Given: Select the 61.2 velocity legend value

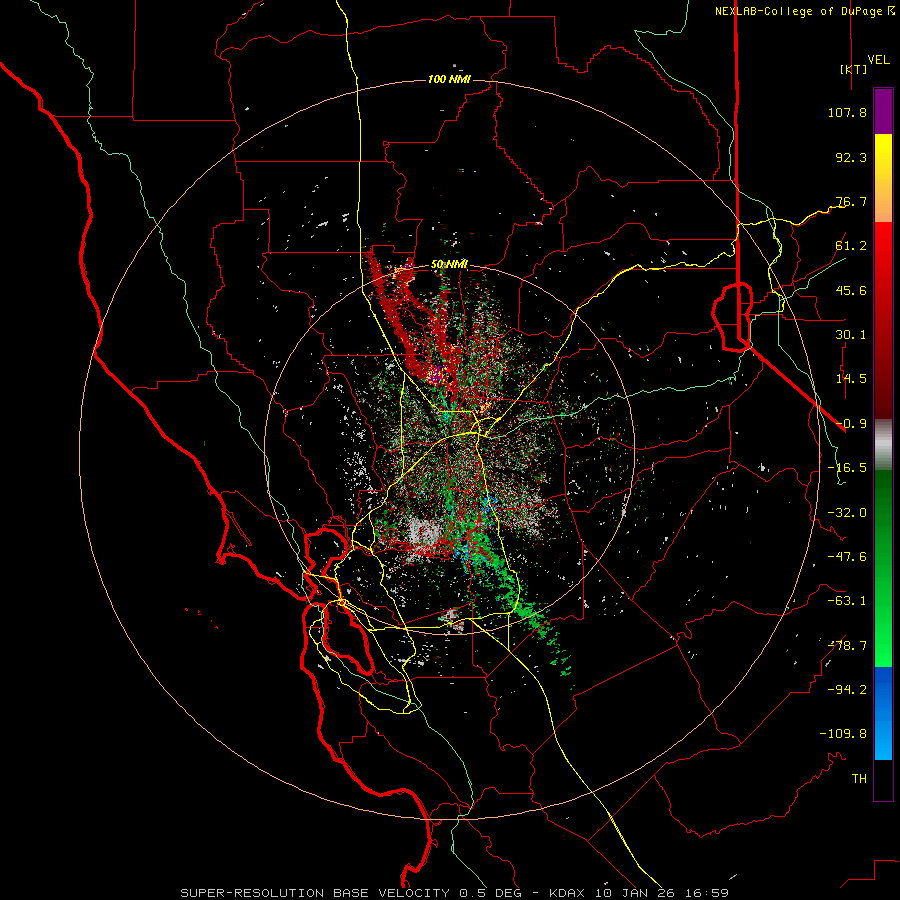Looking at the screenshot, I should point(851,246).
